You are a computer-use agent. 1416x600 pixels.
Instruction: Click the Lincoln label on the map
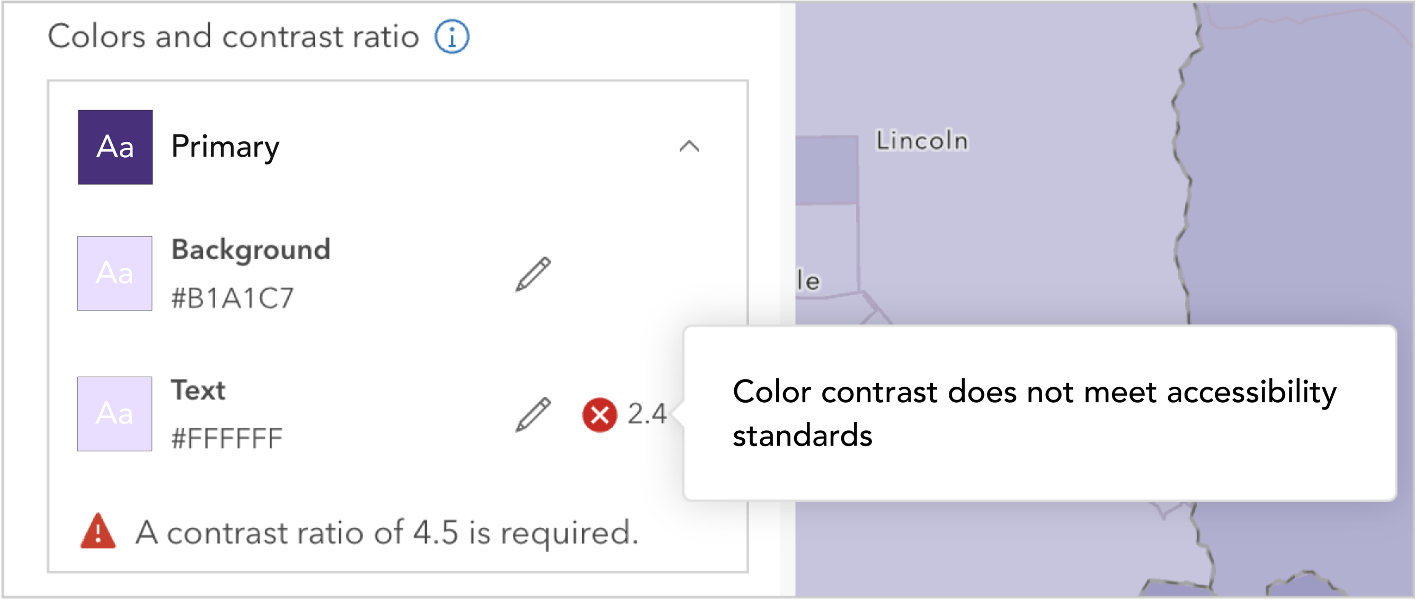(x=921, y=140)
